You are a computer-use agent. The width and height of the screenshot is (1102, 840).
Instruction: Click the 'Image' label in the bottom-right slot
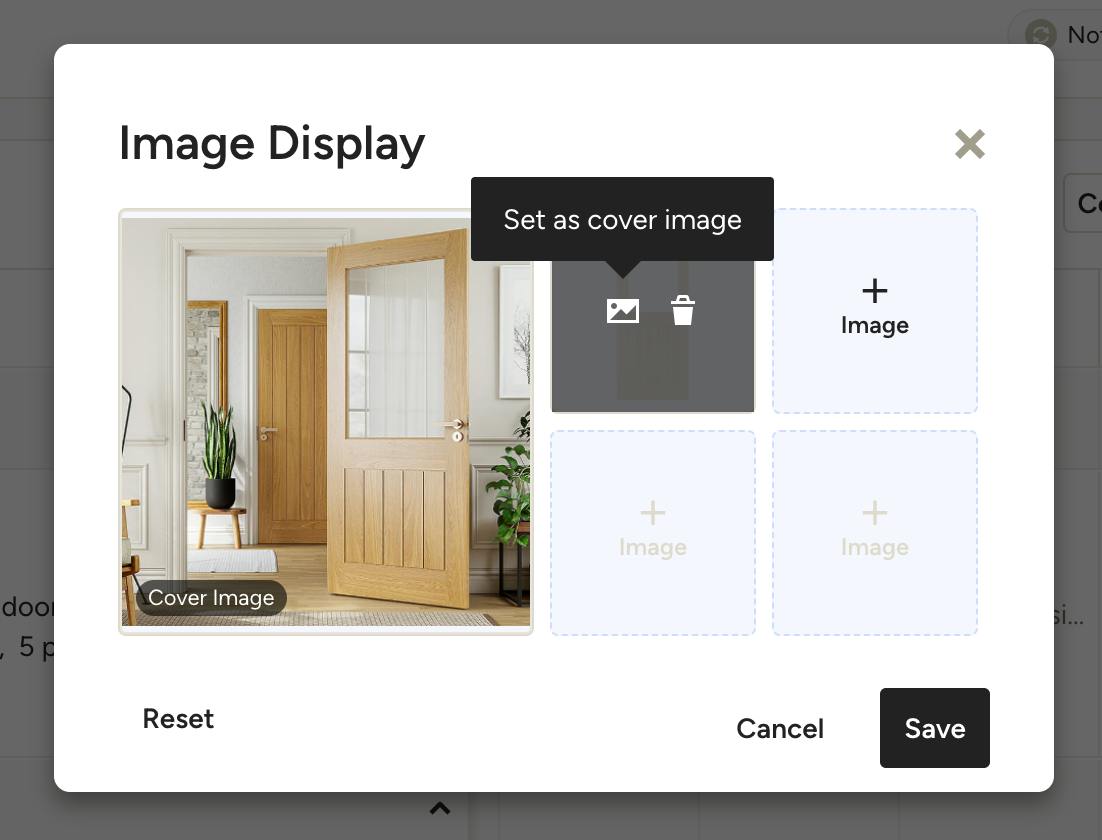(x=874, y=547)
